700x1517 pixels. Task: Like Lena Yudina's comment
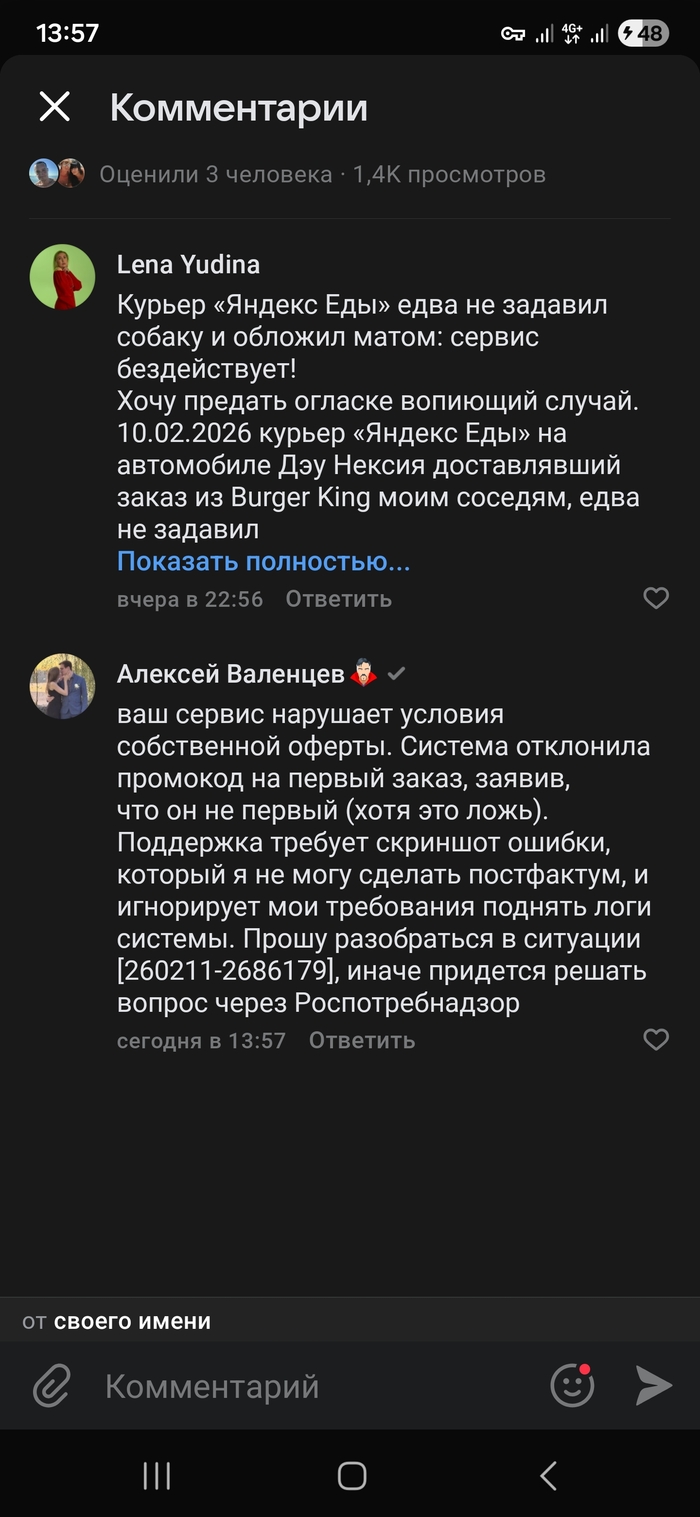click(655, 599)
